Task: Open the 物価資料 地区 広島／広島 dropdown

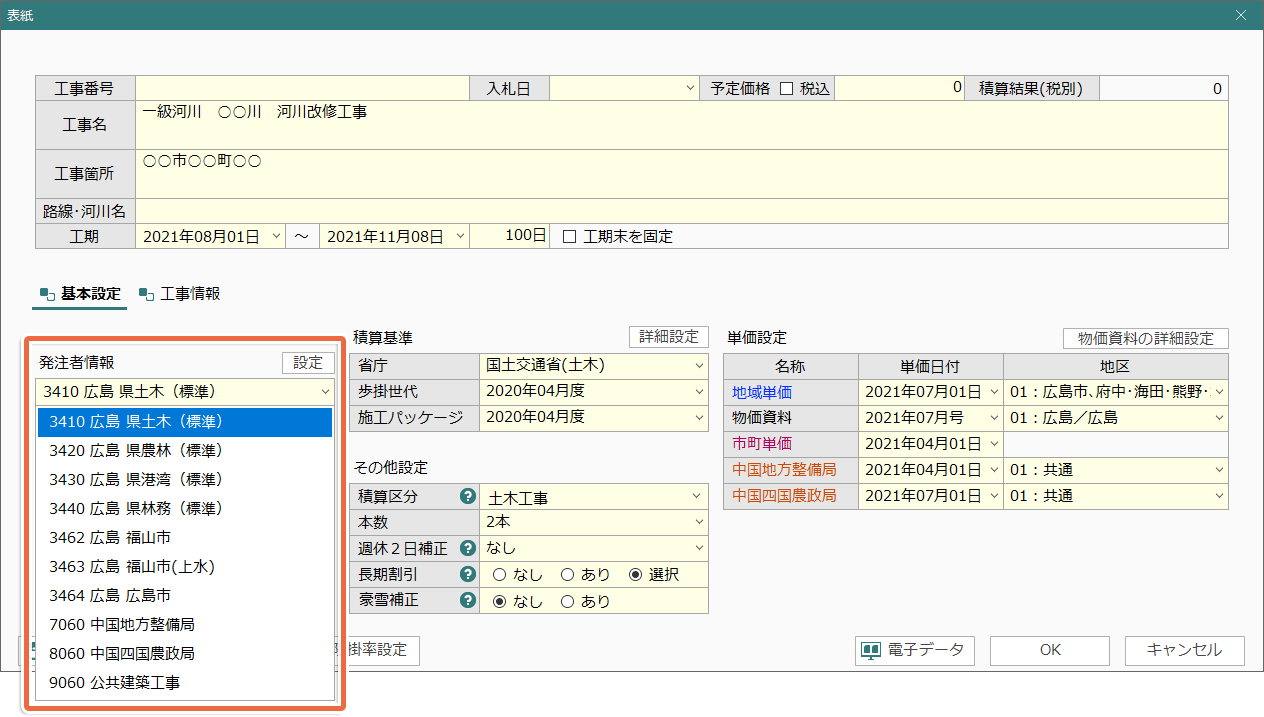Action: click(1219, 418)
